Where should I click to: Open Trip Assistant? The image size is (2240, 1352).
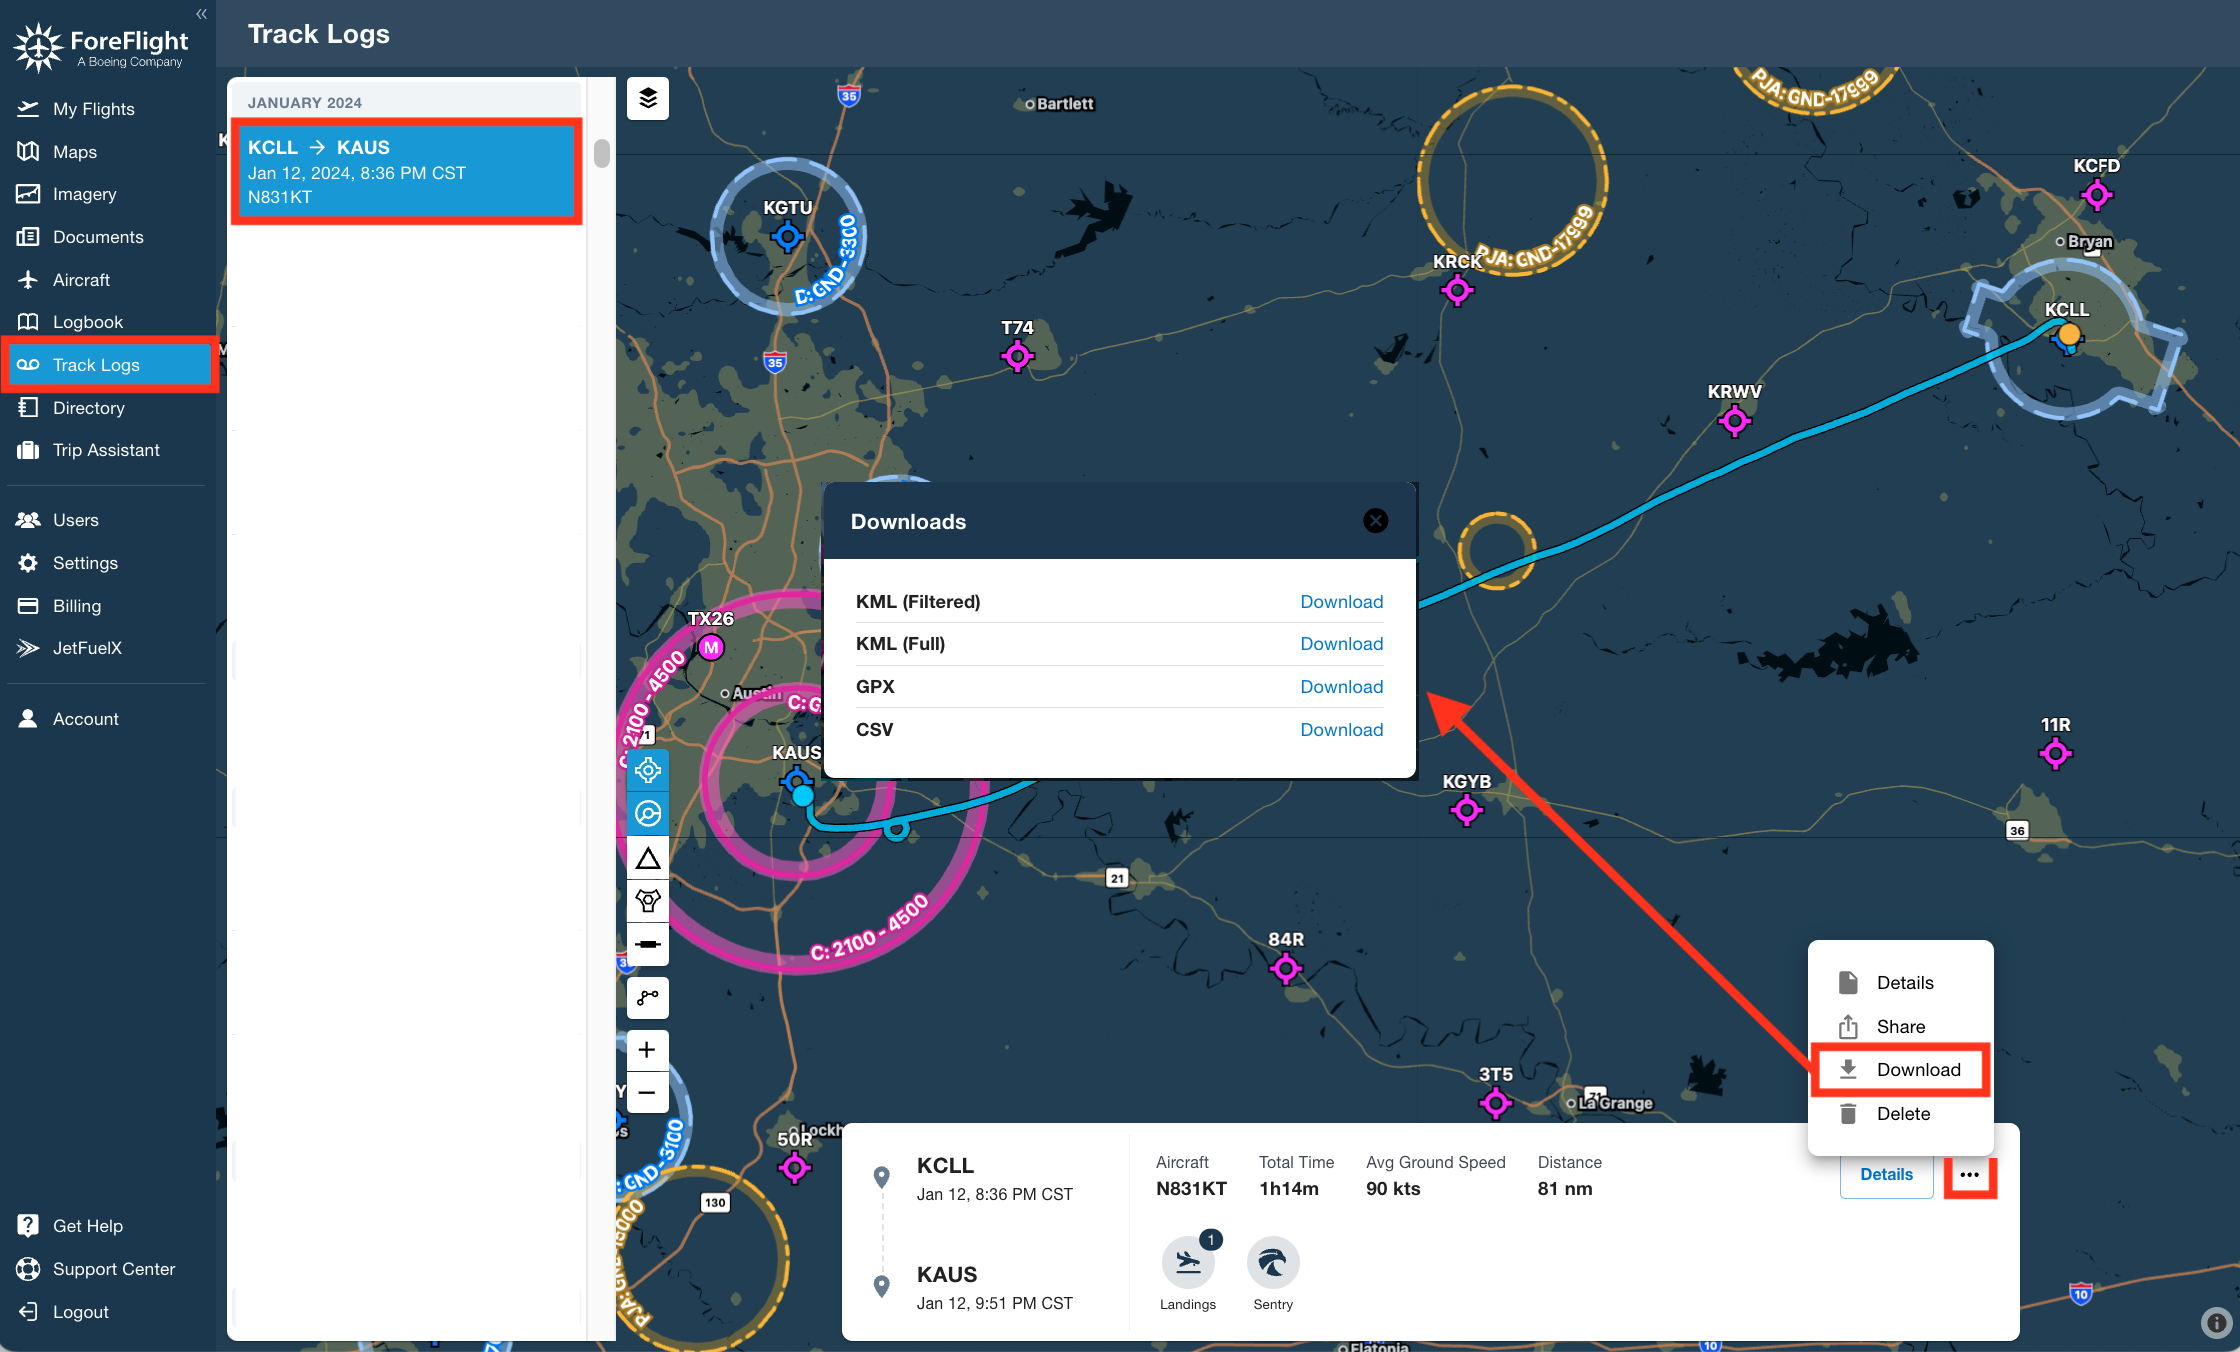(x=106, y=450)
